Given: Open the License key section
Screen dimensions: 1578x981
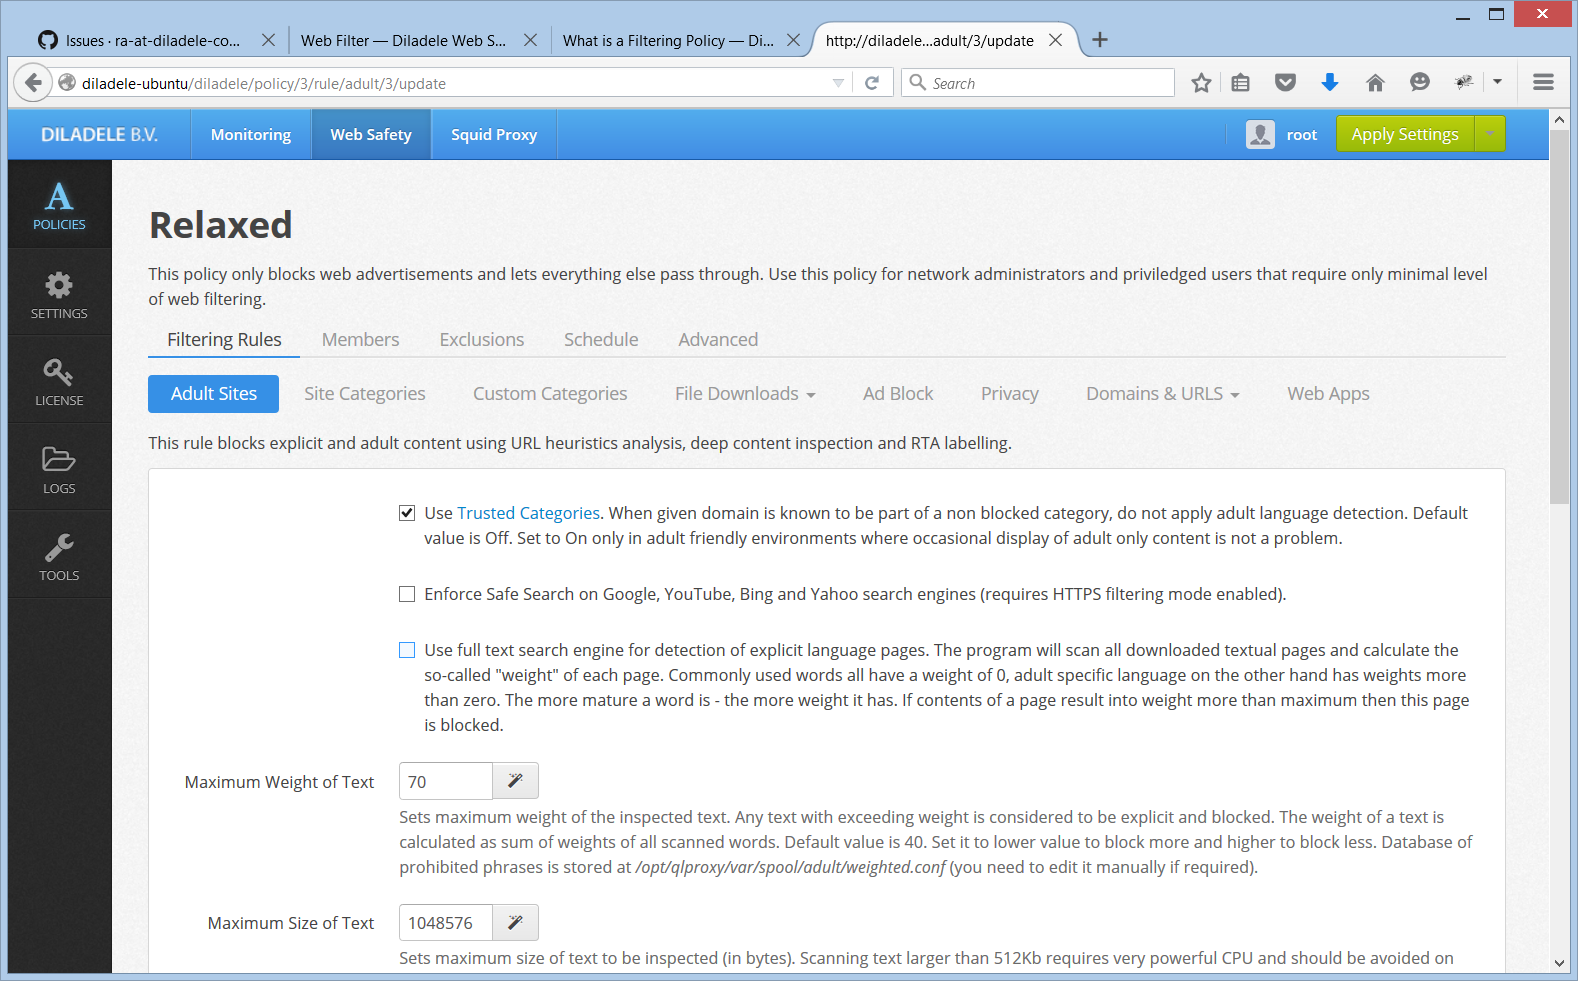Looking at the screenshot, I should tap(59, 381).
